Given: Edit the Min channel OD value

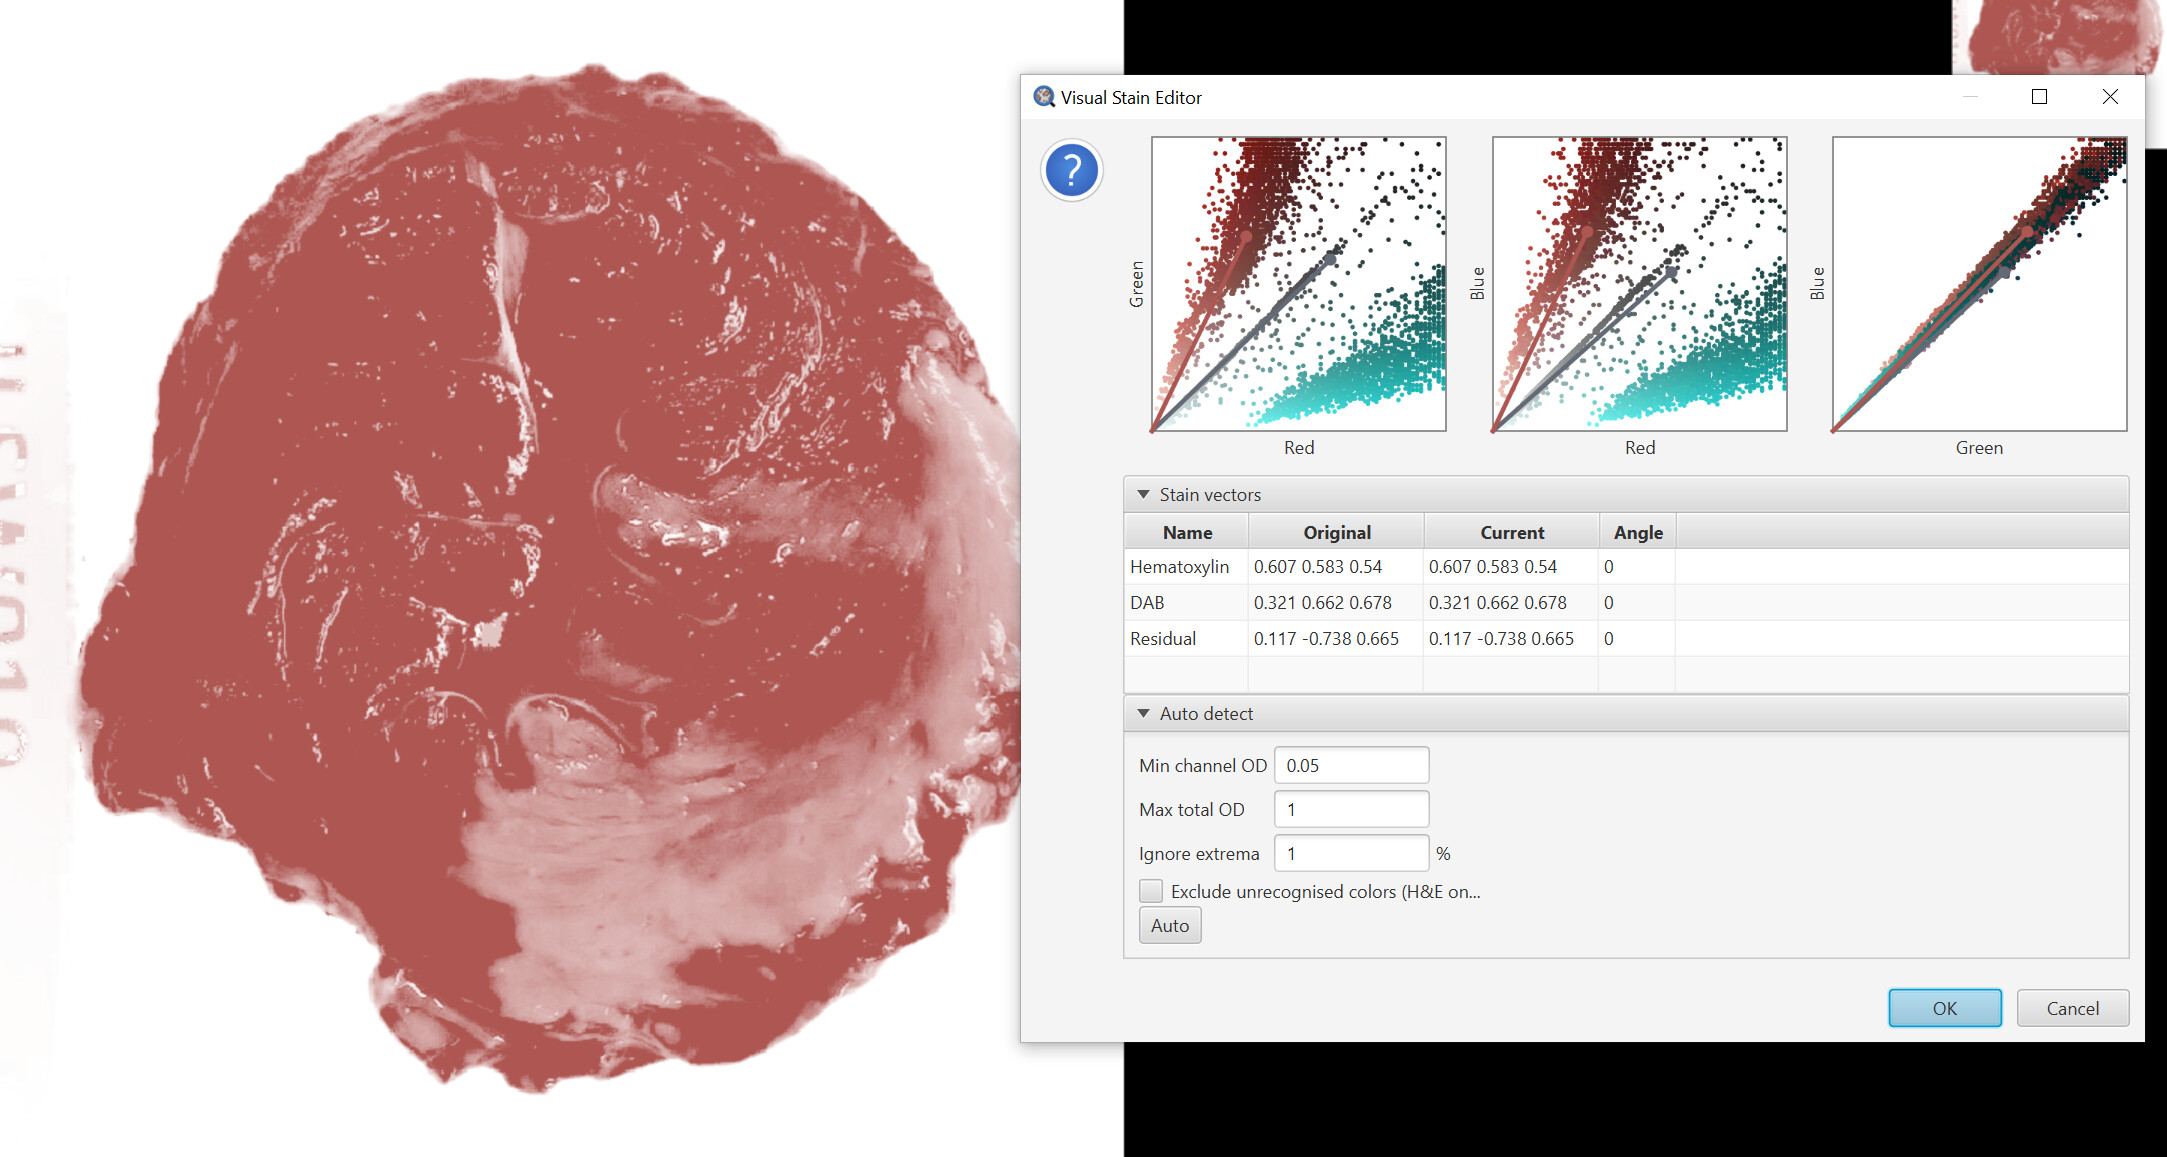Looking at the screenshot, I should [1351, 764].
